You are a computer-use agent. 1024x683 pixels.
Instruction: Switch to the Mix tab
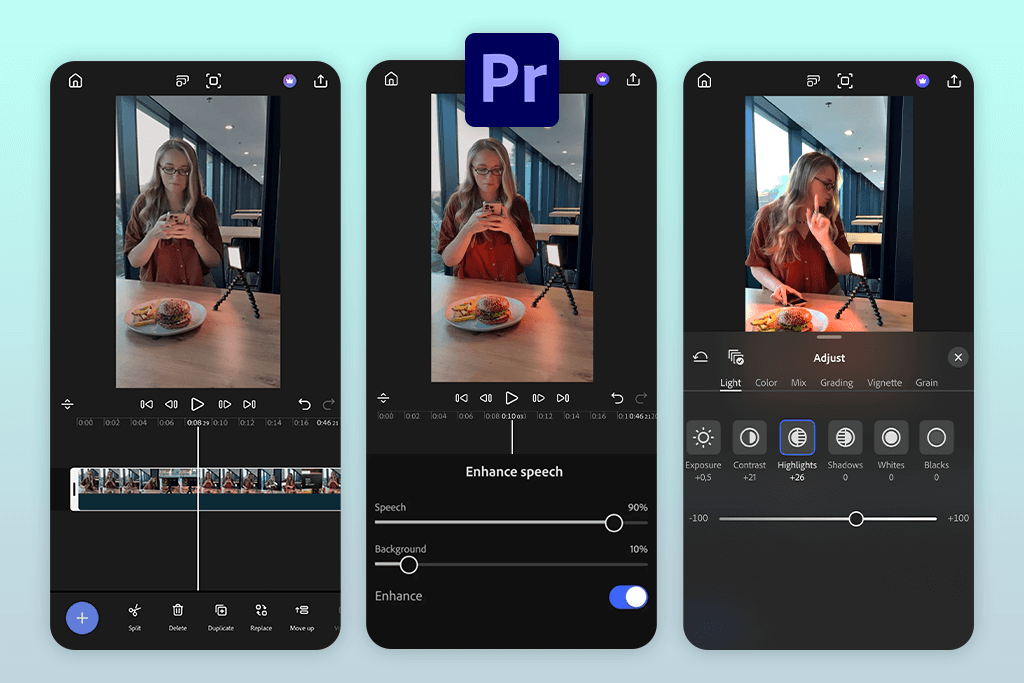click(x=799, y=383)
